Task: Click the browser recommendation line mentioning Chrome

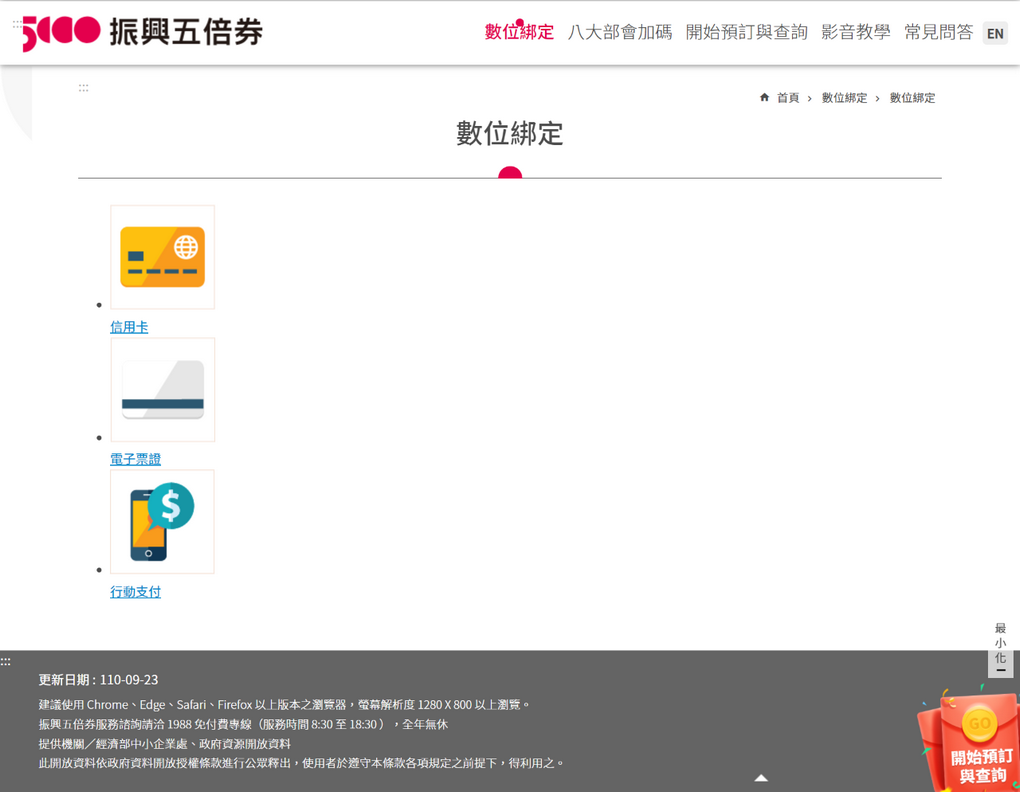Action: click(x=285, y=704)
